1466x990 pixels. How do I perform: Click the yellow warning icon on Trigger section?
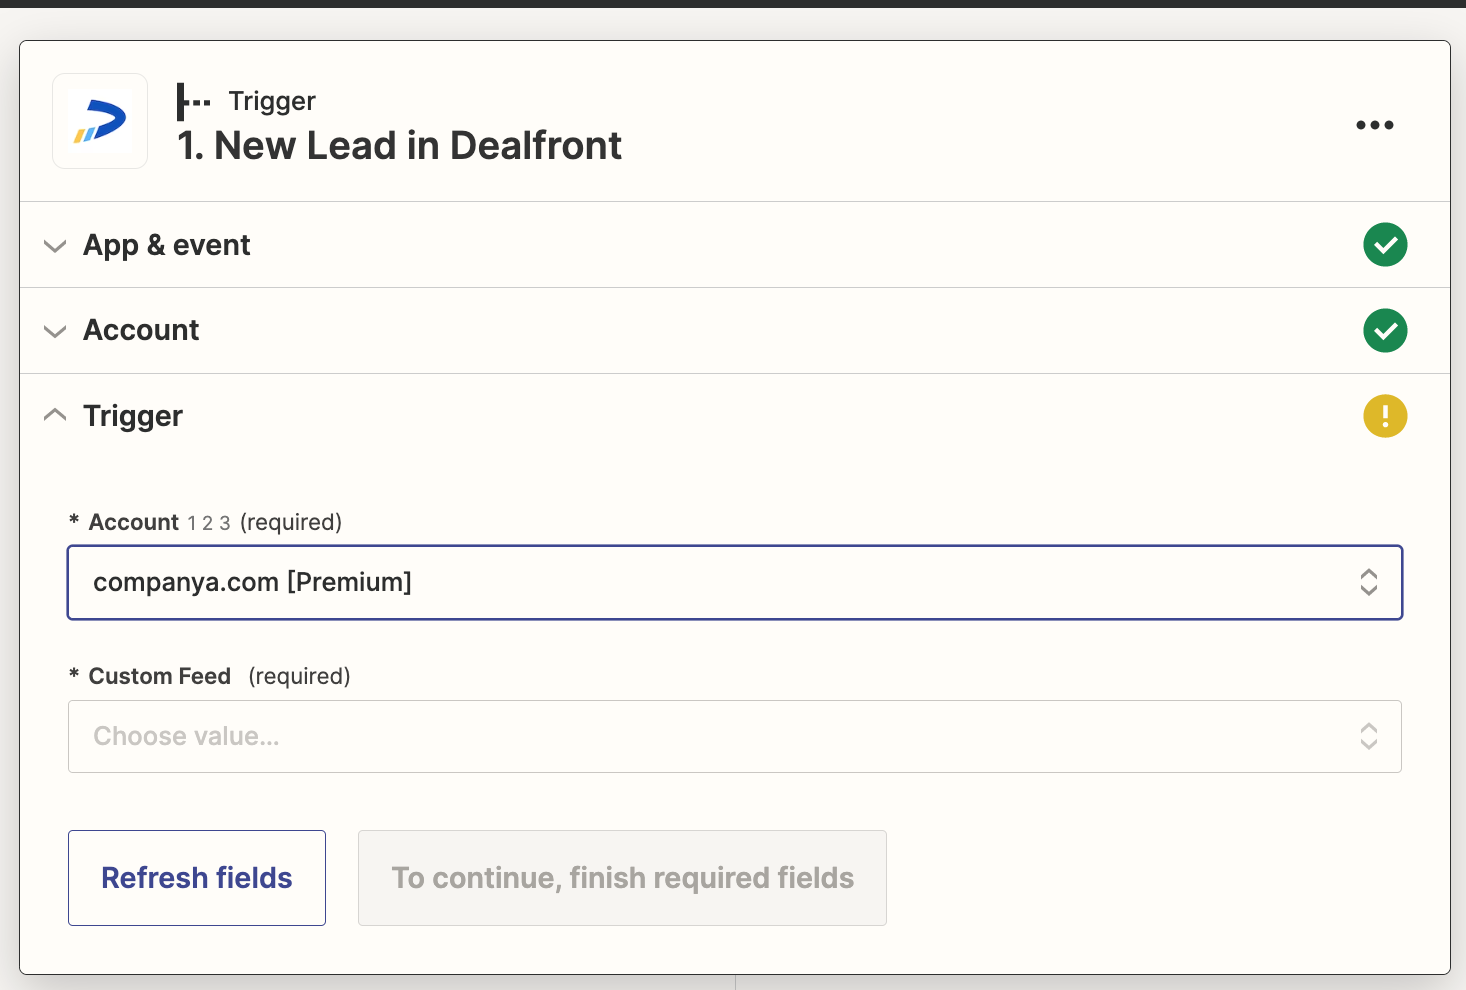(1385, 415)
